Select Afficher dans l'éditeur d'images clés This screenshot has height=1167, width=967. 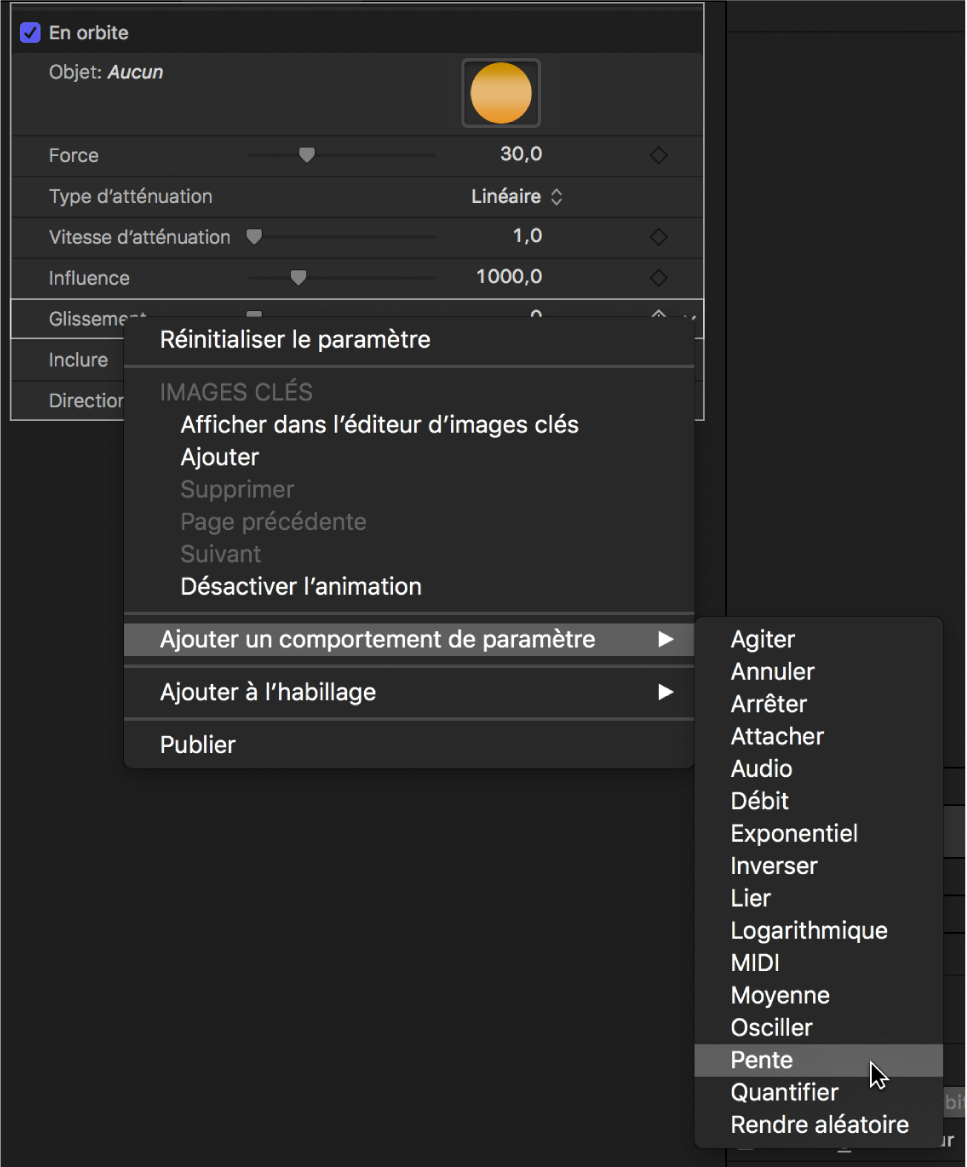point(379,425)
